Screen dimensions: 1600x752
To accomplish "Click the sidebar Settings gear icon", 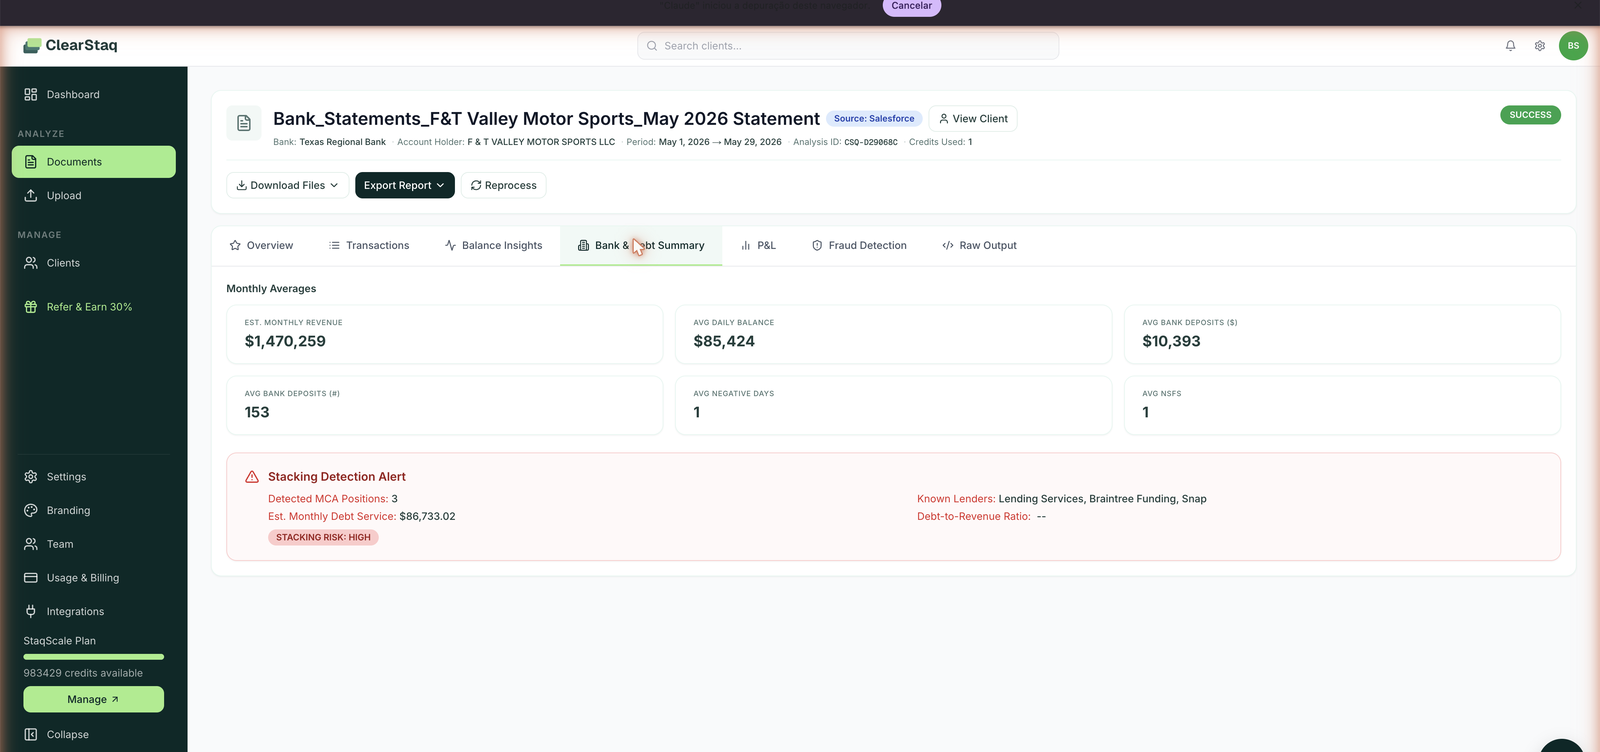I will tap(31, 477).
